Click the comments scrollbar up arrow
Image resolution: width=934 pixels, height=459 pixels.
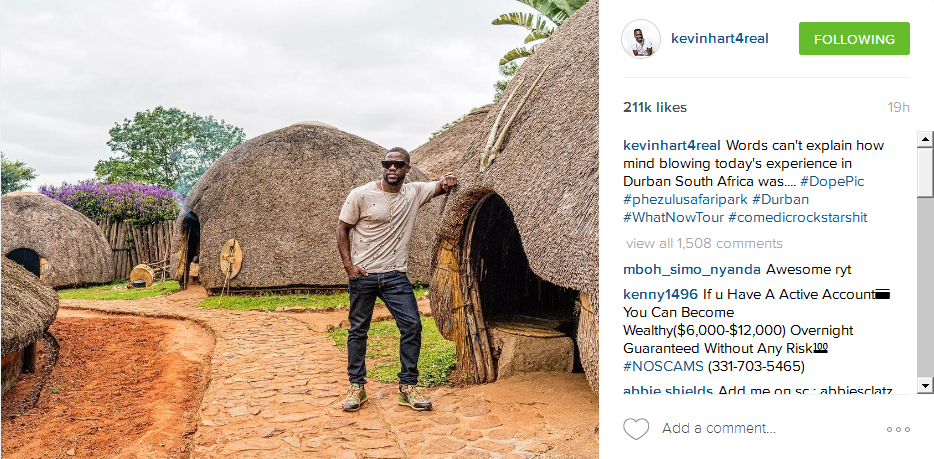coord(925,140)
